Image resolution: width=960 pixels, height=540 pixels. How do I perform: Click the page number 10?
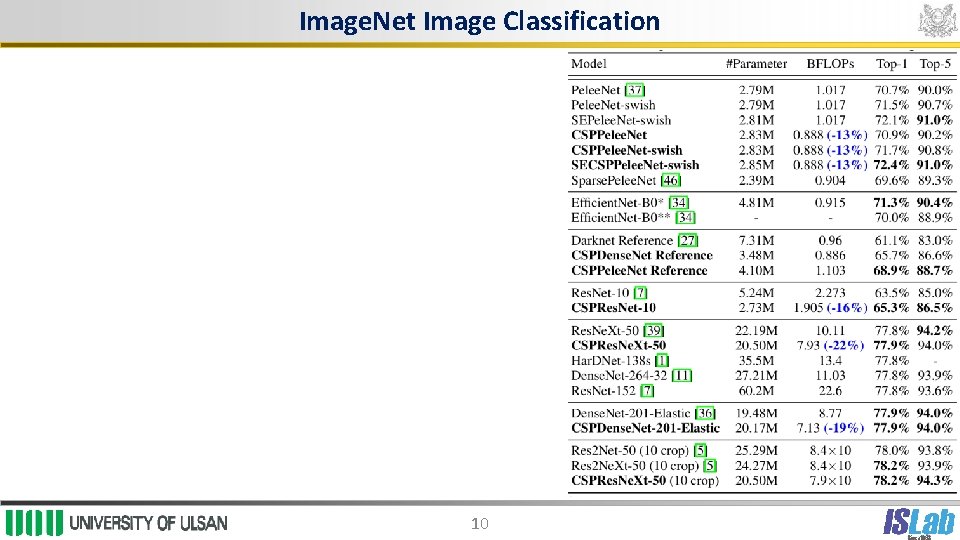coord(479,523)
